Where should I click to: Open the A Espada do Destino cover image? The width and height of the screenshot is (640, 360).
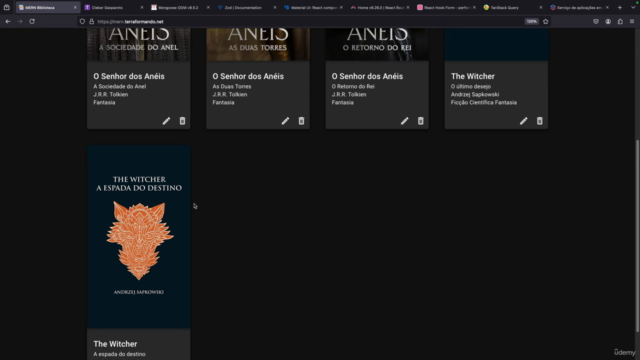(x=139, y=237)
